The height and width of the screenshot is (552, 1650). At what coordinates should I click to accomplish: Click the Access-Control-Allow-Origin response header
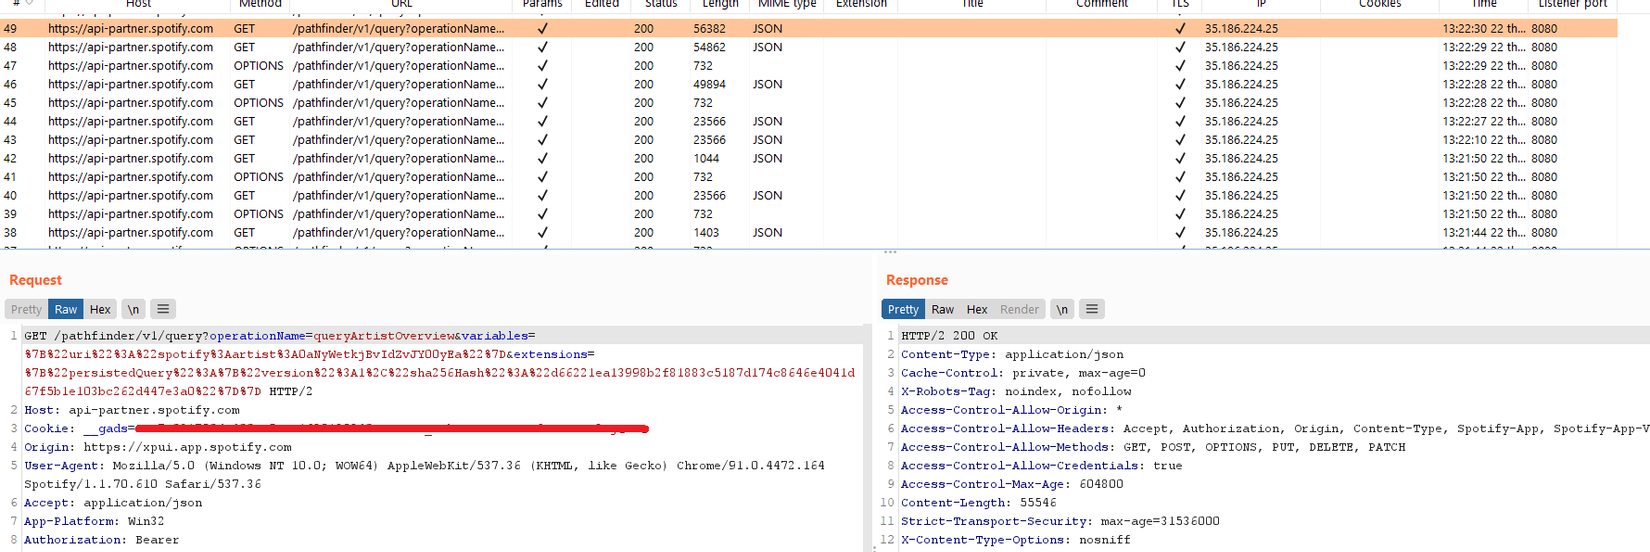1012,410
